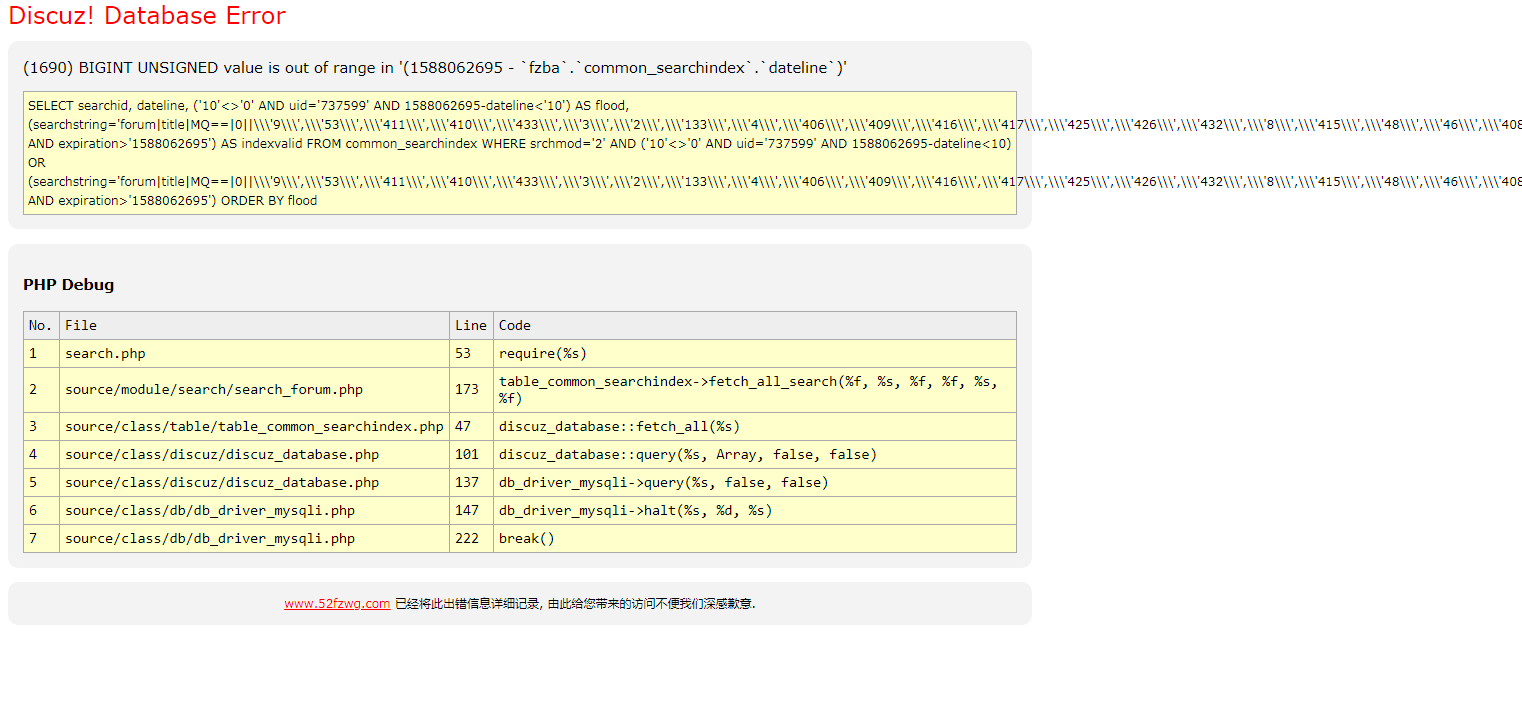The width and height of the screenshot is (1522, 706).
Task: Select 'db_driver_mysqli->halt(%s, %d, %s)' cell
Action: tap(755, 511)
